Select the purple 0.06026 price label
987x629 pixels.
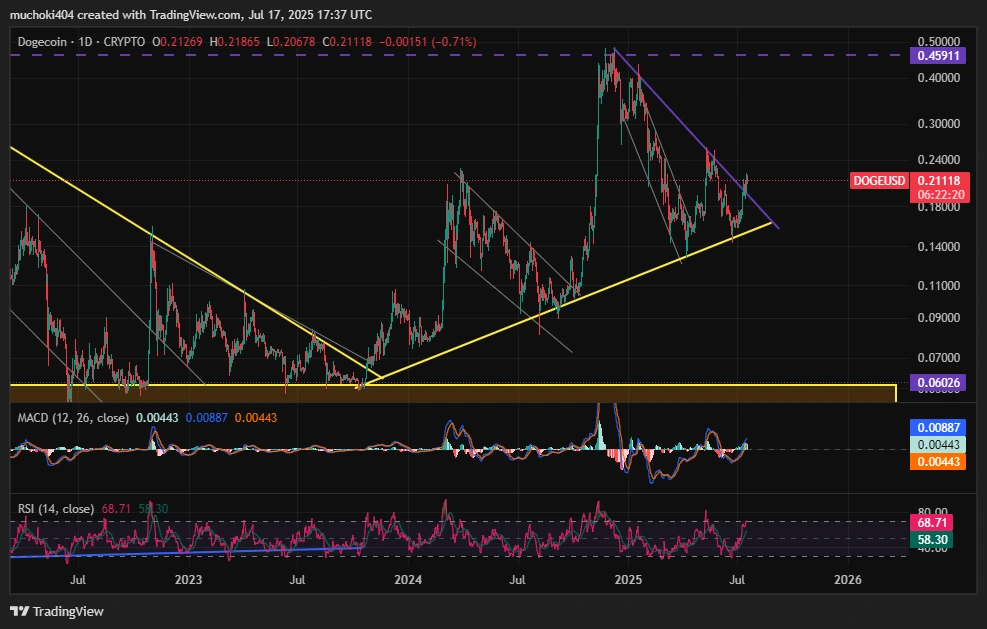939,383
